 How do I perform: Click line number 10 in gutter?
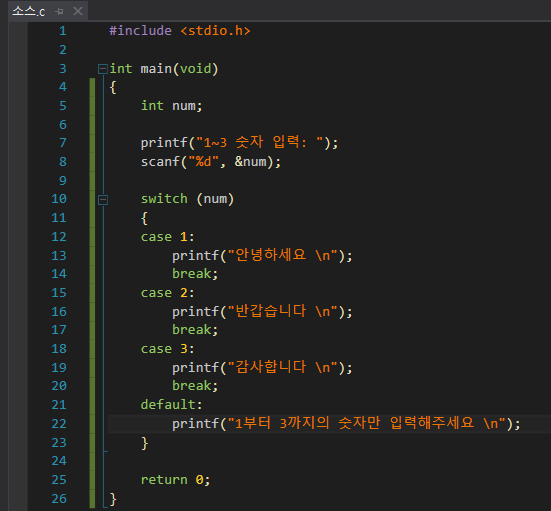(x=59, y=199)
